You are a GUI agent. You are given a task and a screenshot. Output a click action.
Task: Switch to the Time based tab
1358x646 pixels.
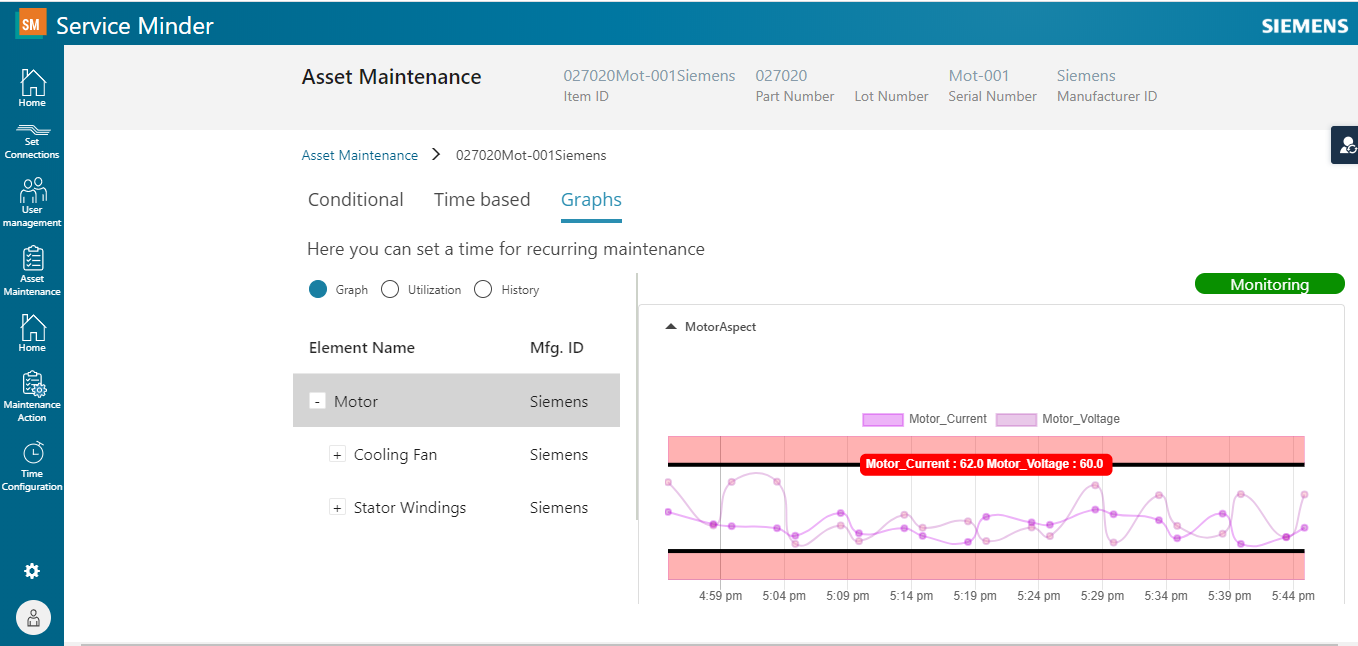tap(482, 199)
